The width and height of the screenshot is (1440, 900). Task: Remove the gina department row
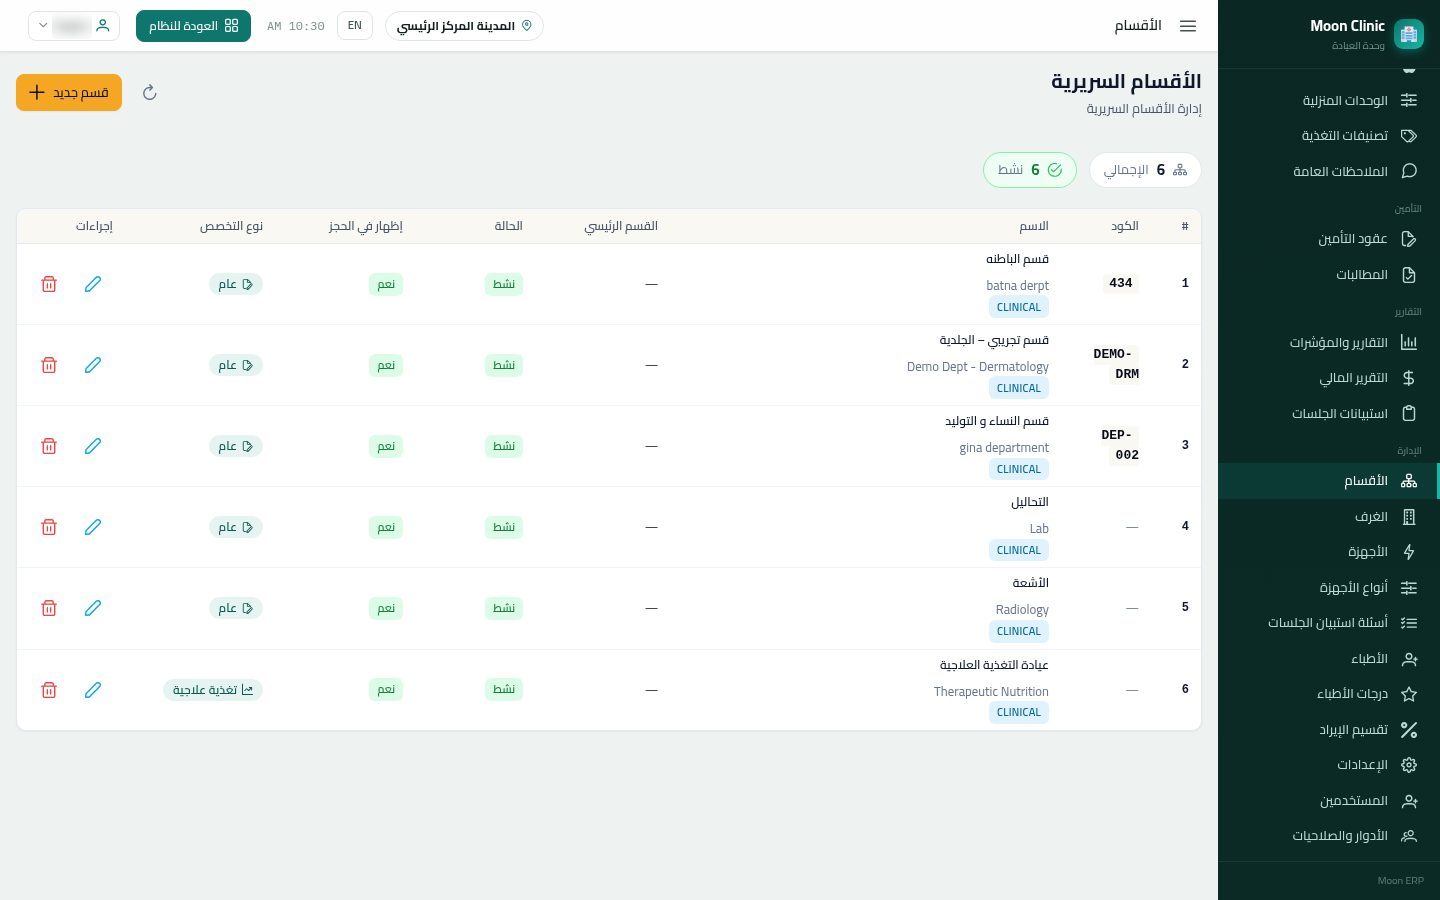coord(49,446)
